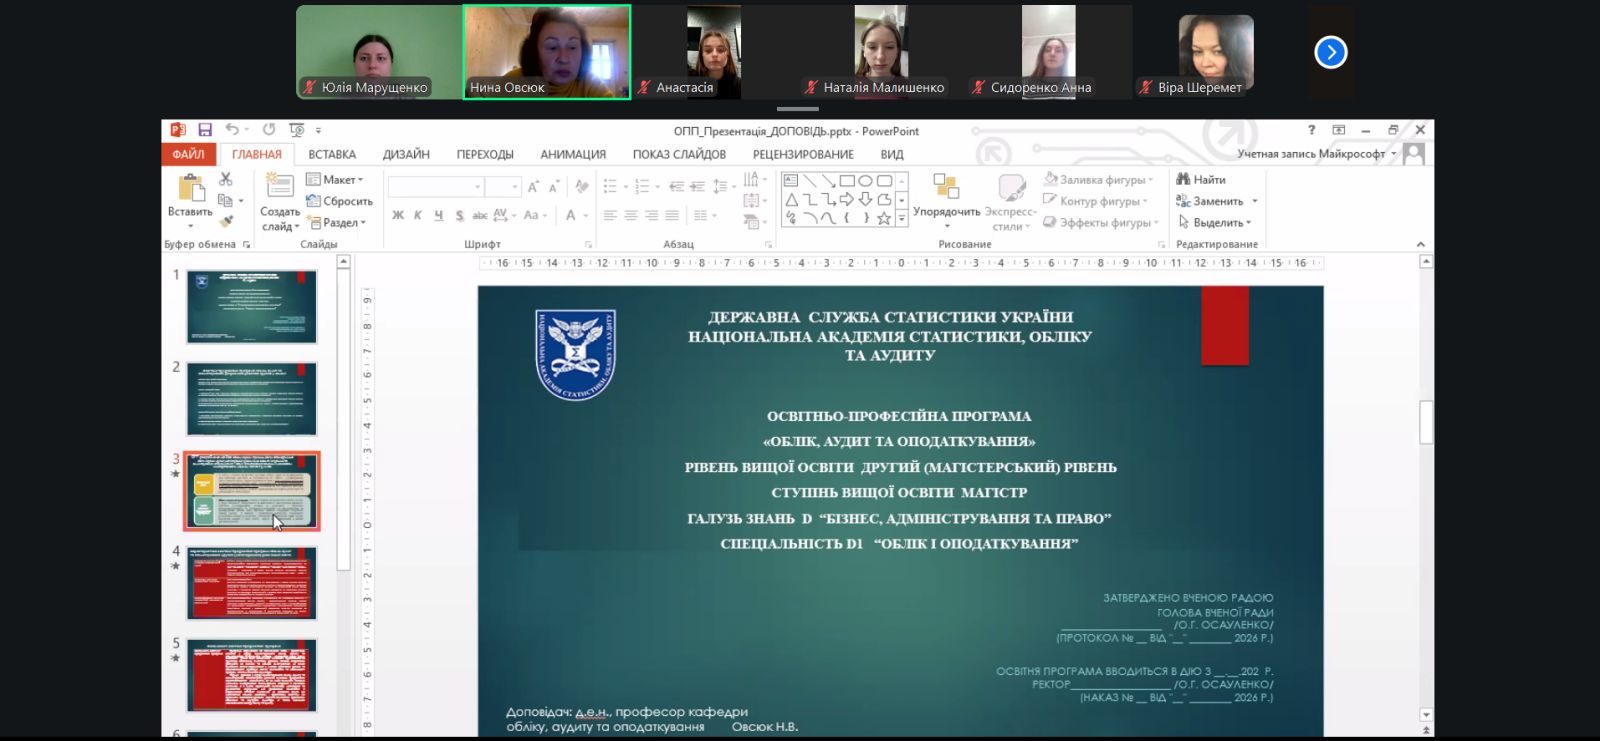Open the Макет layout dropdown
Screen dimensions: 1600x741
pyautogui.click(x=336, y=180)
